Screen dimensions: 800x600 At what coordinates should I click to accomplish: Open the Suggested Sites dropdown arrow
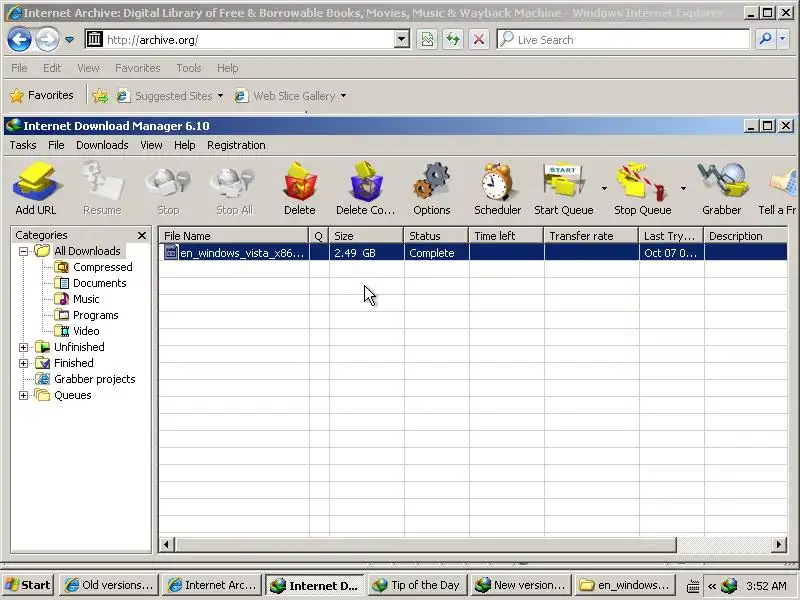pos(220,95)
